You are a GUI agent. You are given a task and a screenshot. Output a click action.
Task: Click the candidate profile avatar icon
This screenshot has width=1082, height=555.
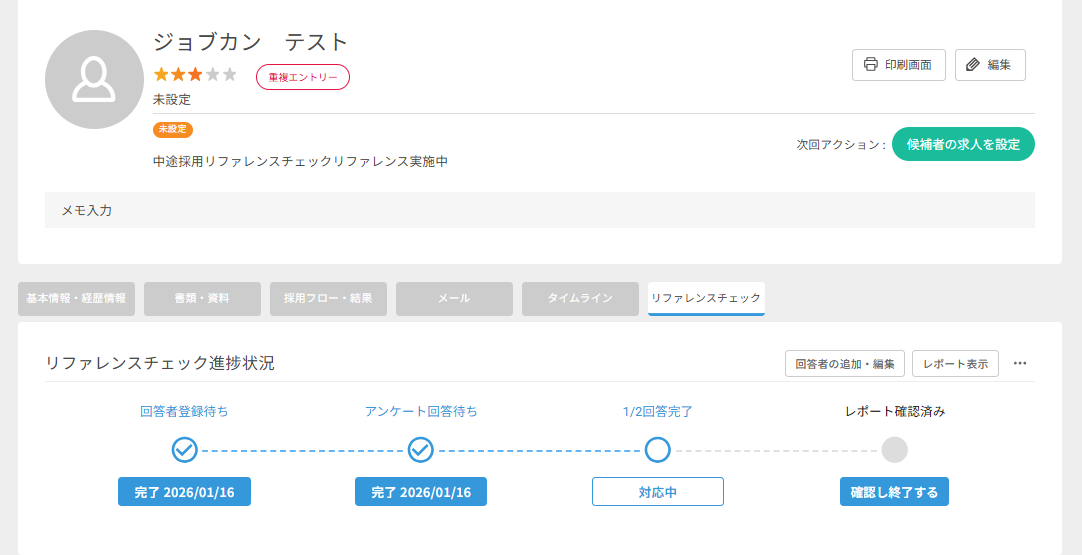click(94, 79)
